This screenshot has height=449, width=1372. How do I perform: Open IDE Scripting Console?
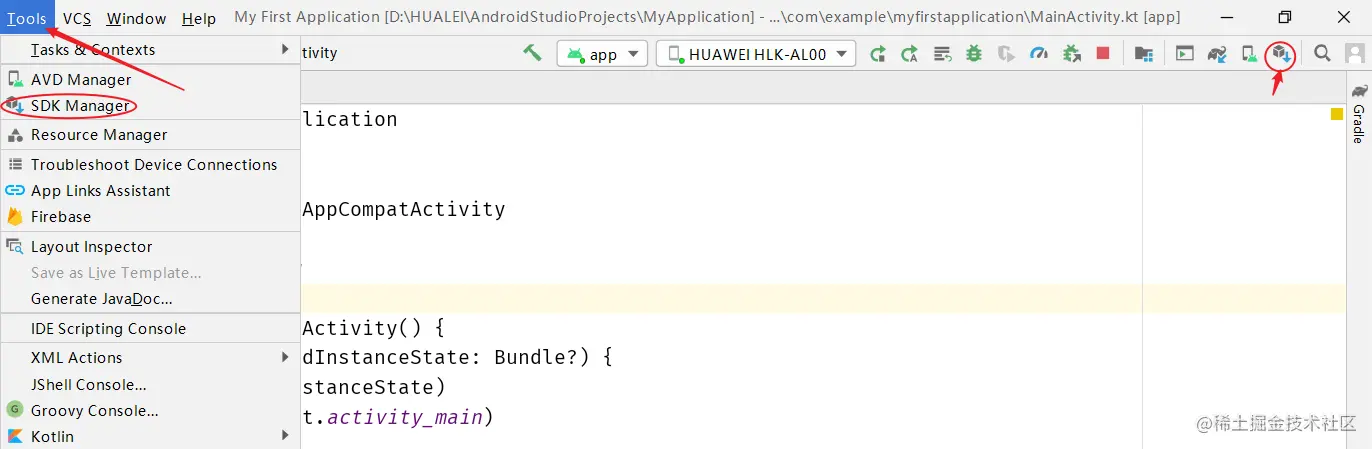[150, 328]
